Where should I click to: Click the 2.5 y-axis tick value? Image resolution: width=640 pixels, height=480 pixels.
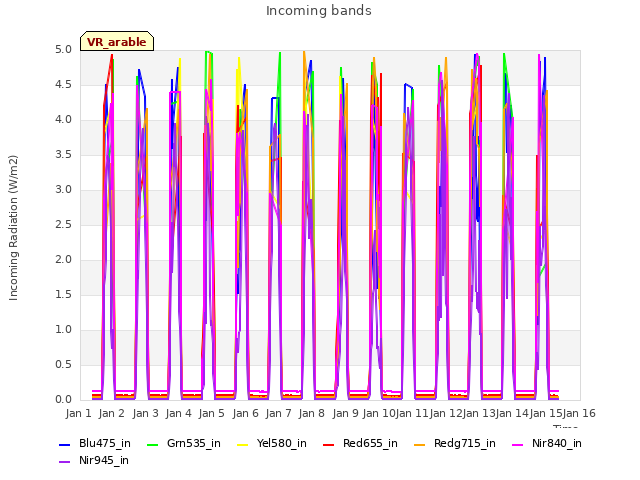(63, 225)
